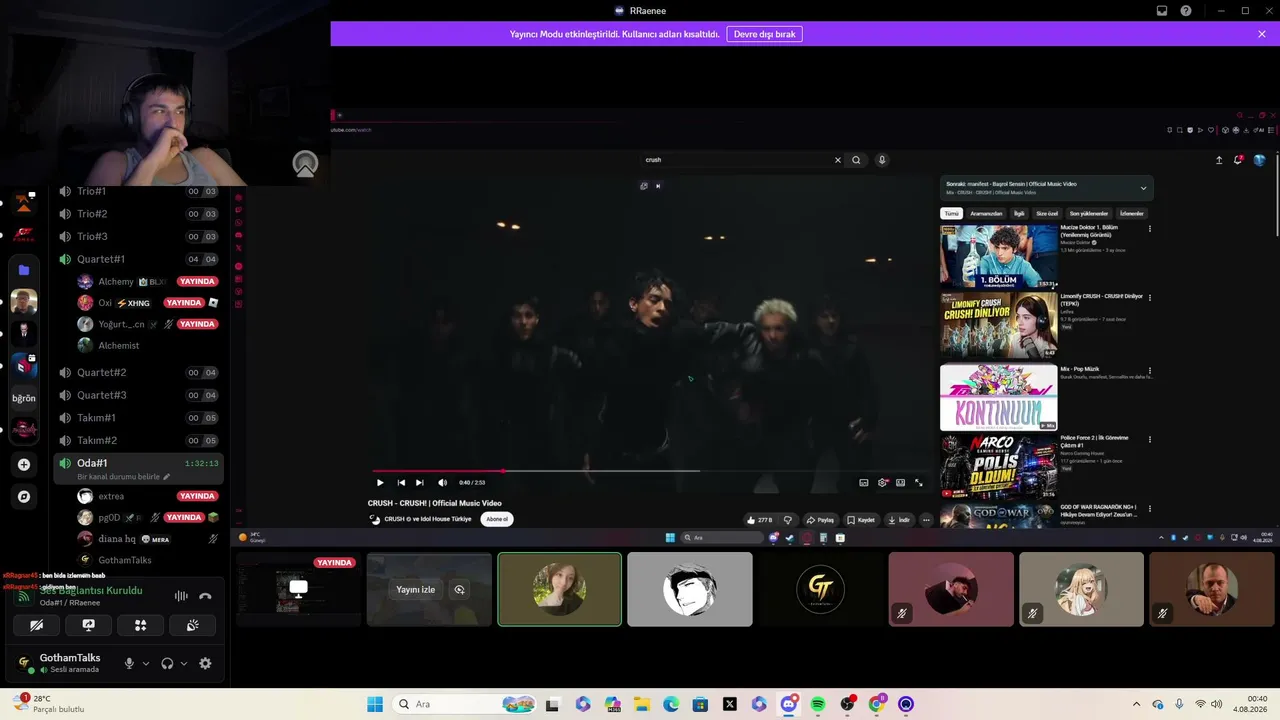
Task: Join the Trio#3 voice channel
Action: click(x=138, y=236)
